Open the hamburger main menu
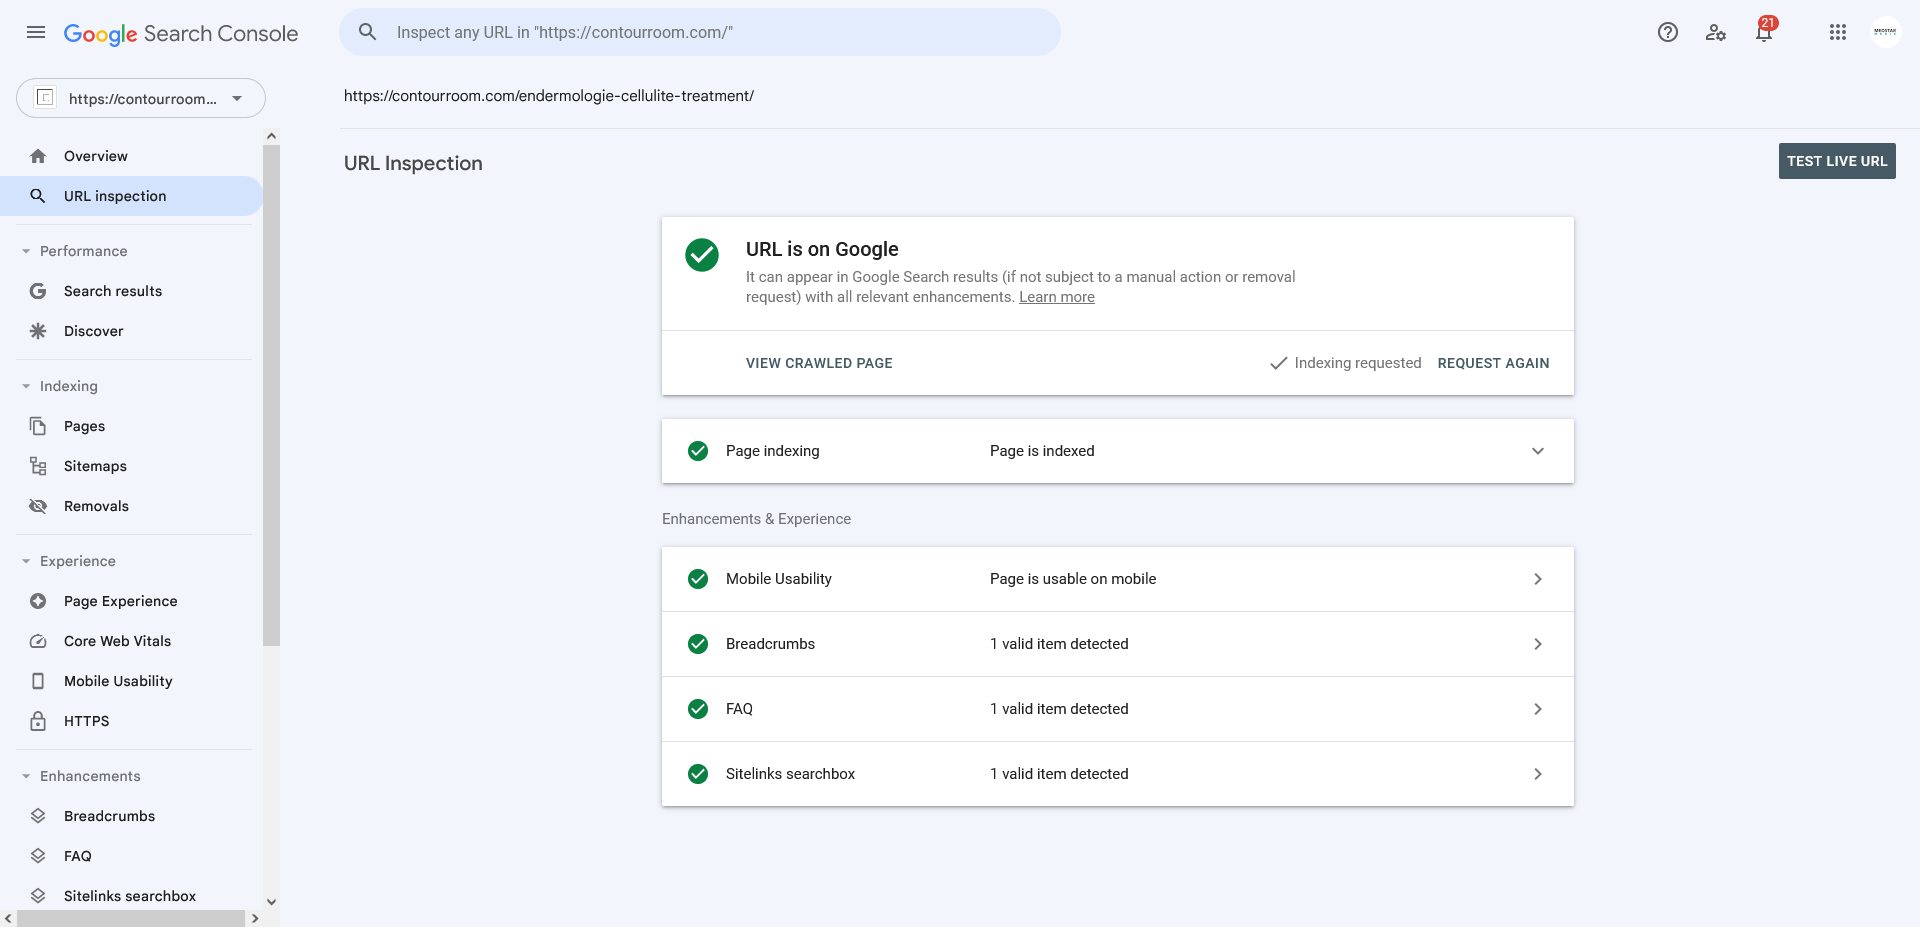Viewport: 1920px width, 927px height. point(36,32)
